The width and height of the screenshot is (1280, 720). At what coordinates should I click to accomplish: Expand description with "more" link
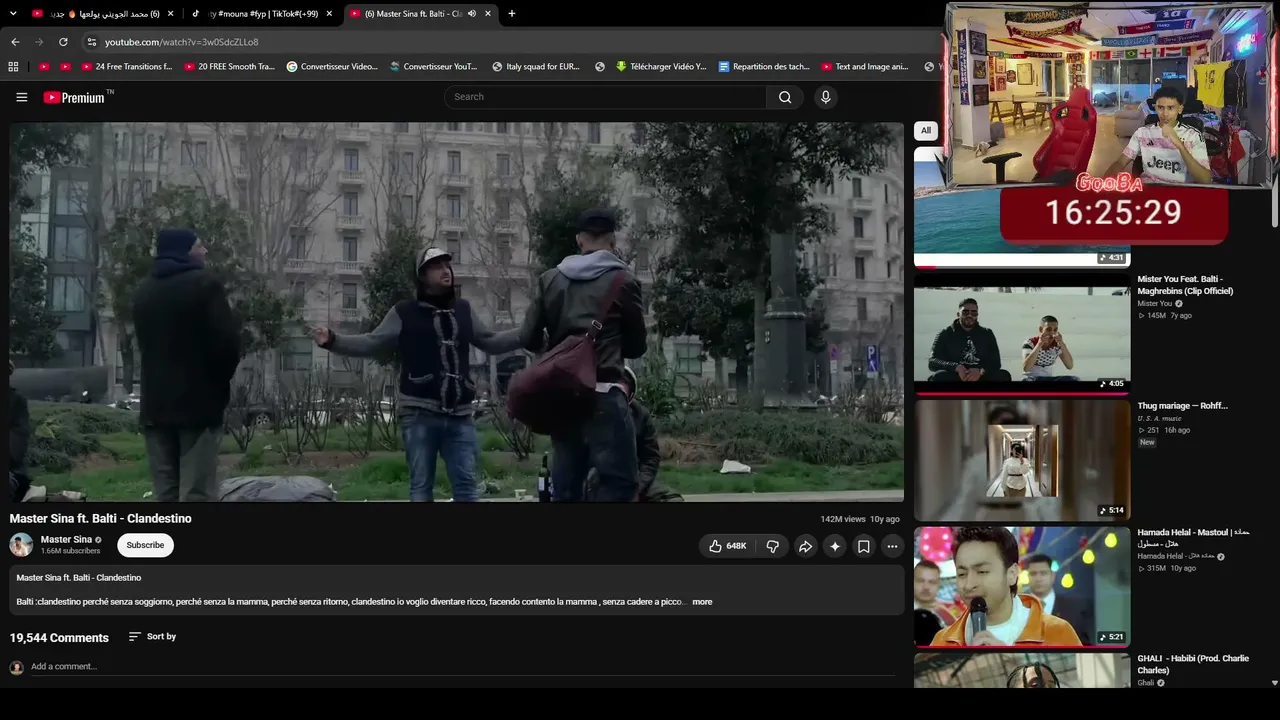coord(702,602)
